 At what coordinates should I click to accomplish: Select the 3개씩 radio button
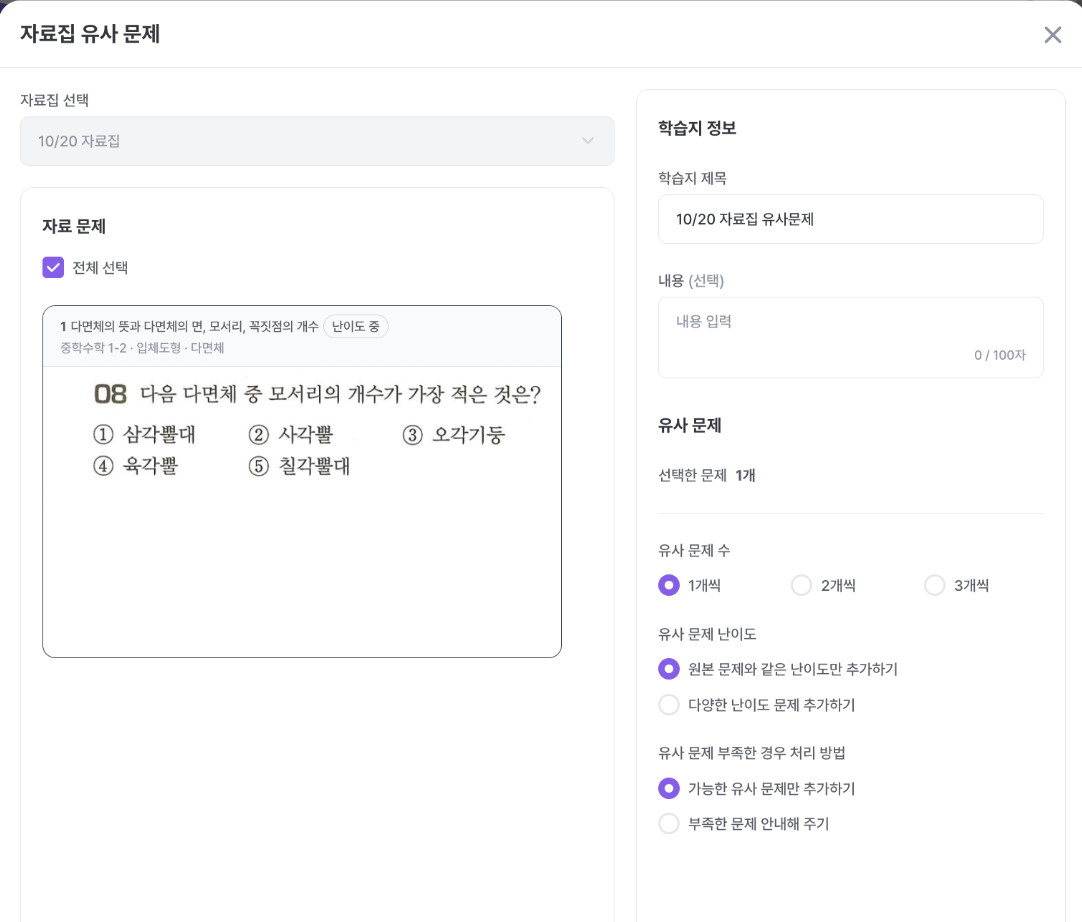point(934,585)
